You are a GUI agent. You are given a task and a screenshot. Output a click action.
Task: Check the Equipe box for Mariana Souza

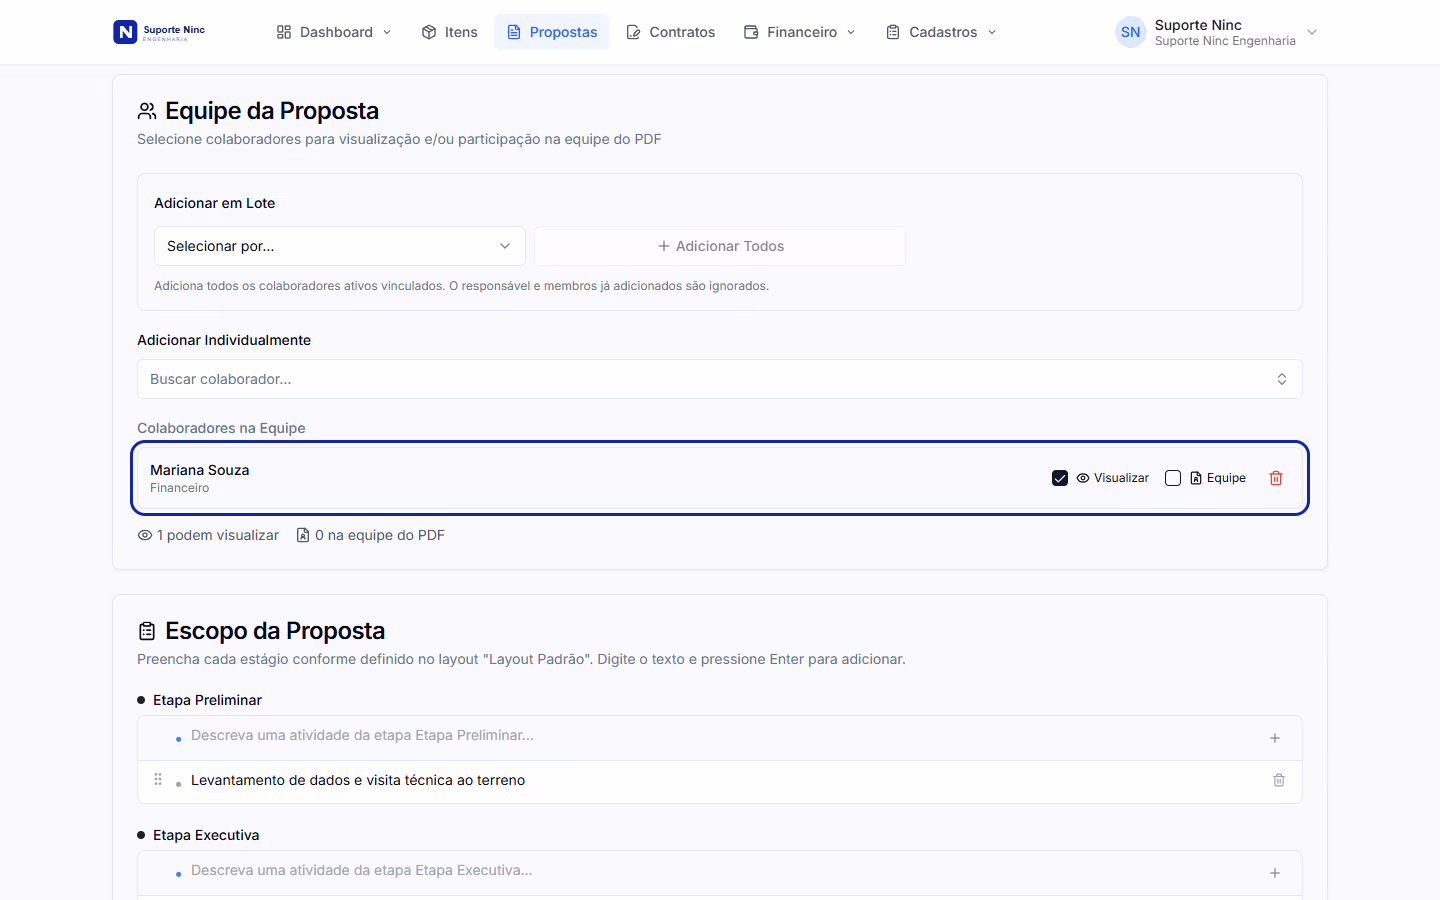(1173, 478)
